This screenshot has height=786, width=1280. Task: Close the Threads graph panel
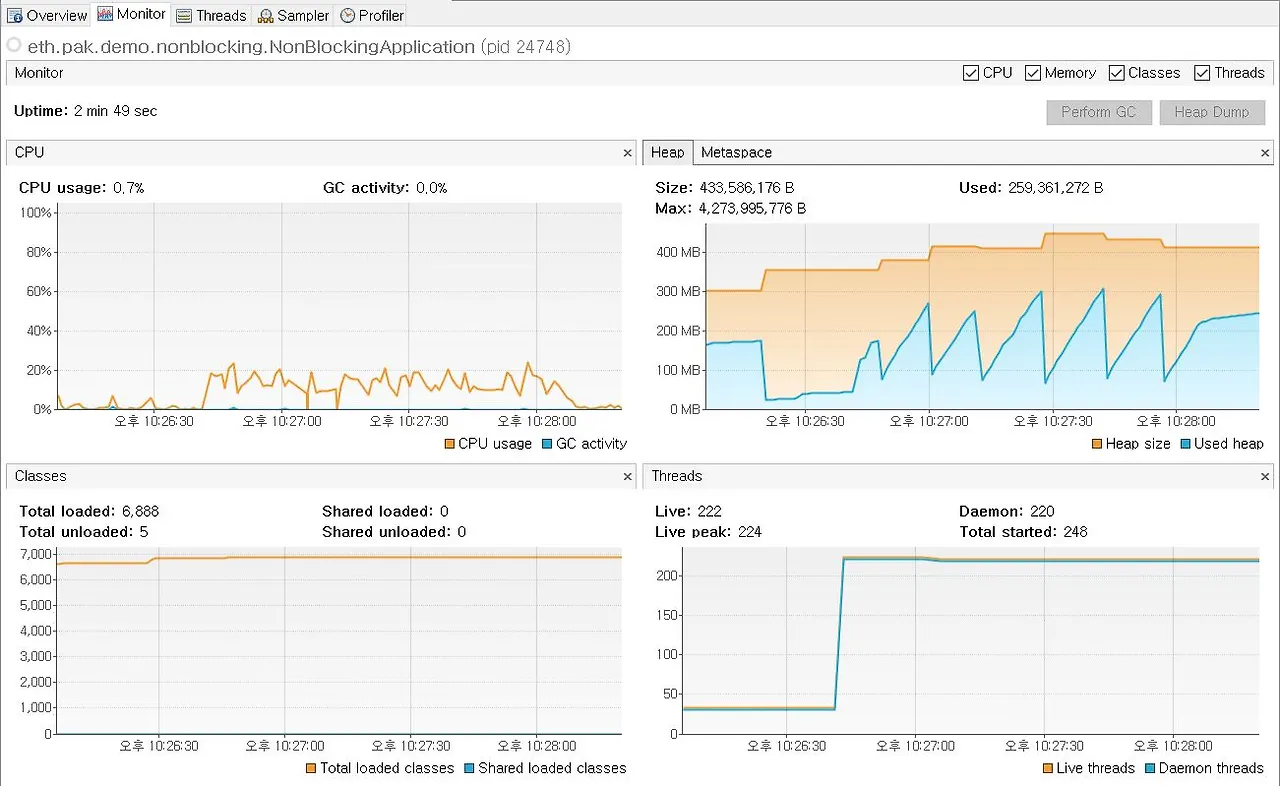[1265, 477]
